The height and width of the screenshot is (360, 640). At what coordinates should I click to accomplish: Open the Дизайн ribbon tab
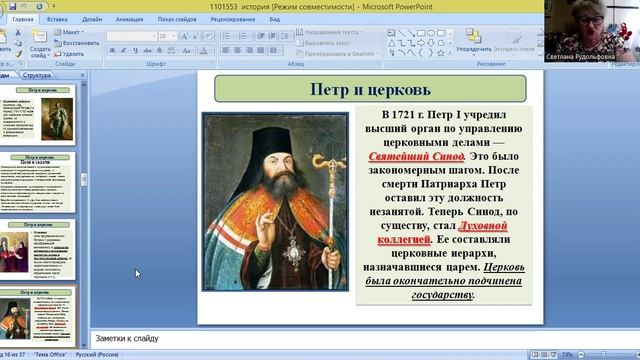pos(92,19)
